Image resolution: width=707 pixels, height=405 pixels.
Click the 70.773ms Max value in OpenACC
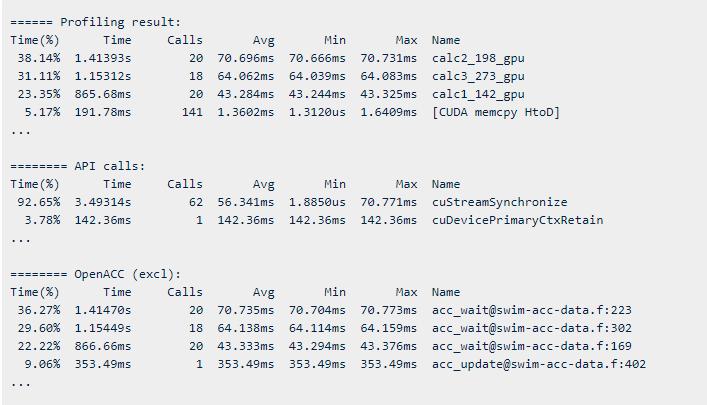coord(388,310)
